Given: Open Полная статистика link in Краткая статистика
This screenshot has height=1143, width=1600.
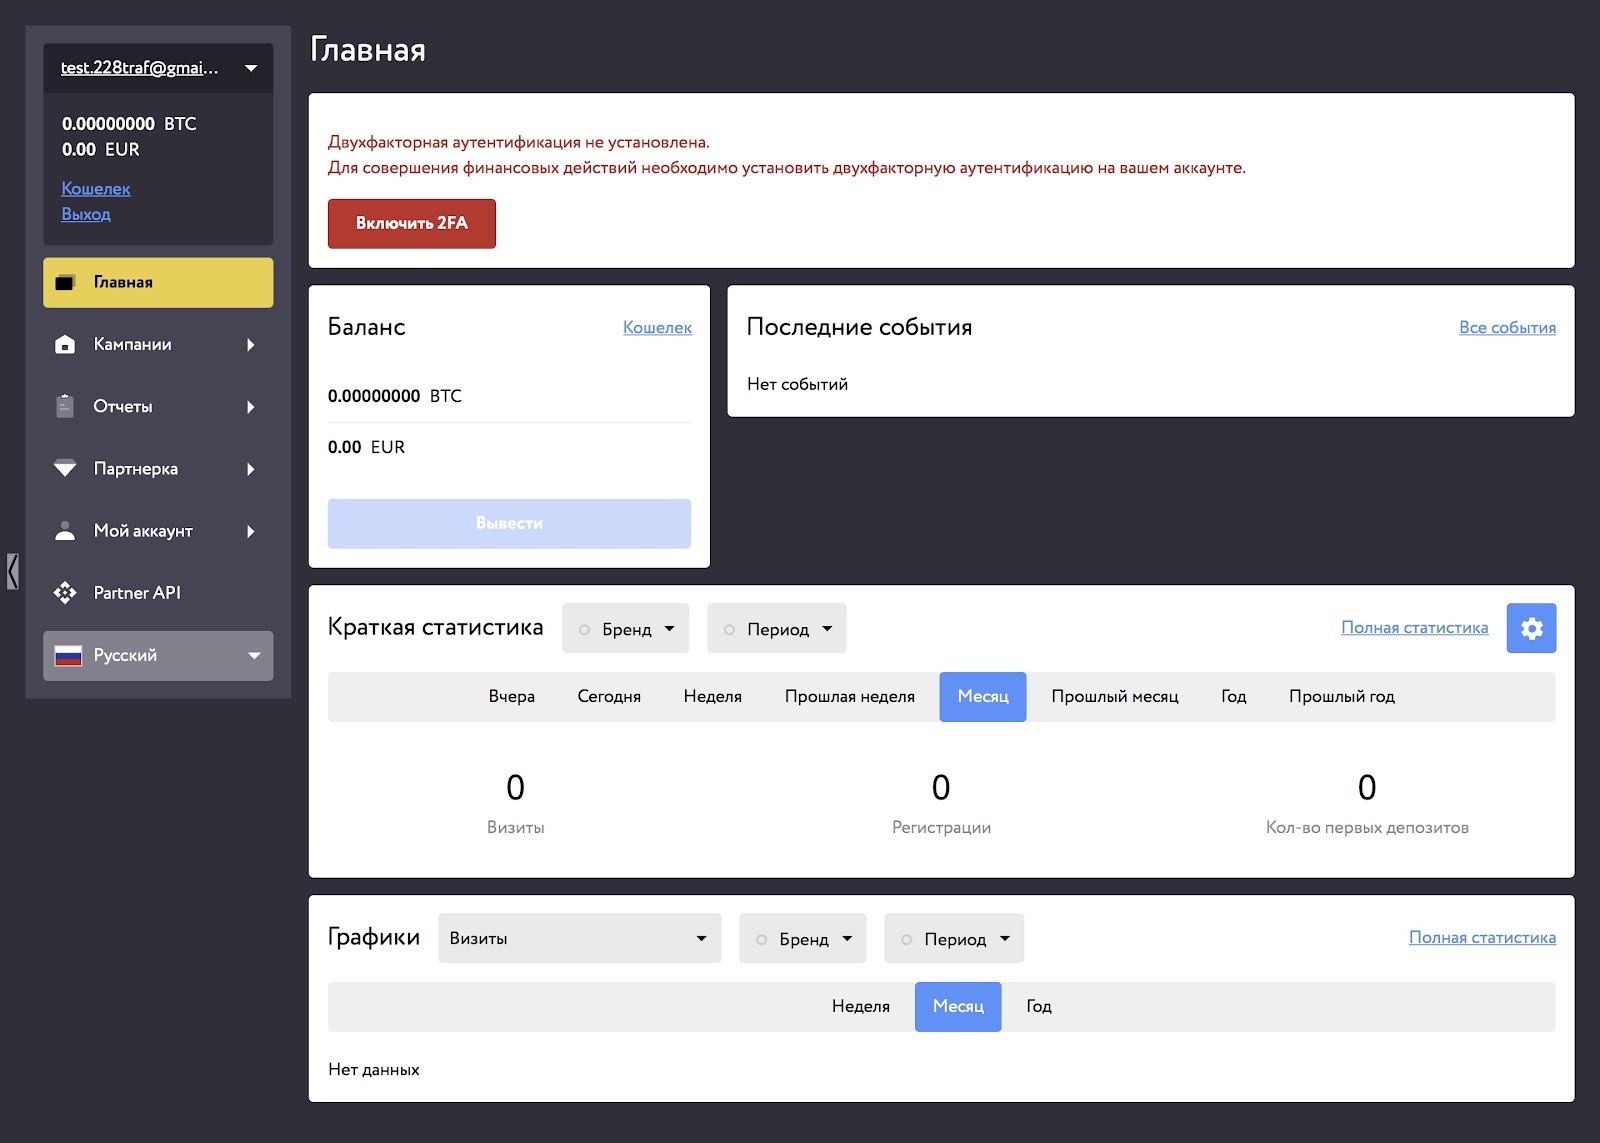Looking at the screenshot, I should 1414,627.
